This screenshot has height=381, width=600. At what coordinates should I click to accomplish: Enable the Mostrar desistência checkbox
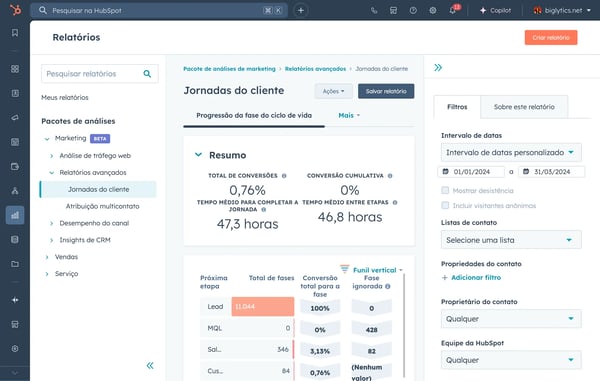(x=445, y=190)
